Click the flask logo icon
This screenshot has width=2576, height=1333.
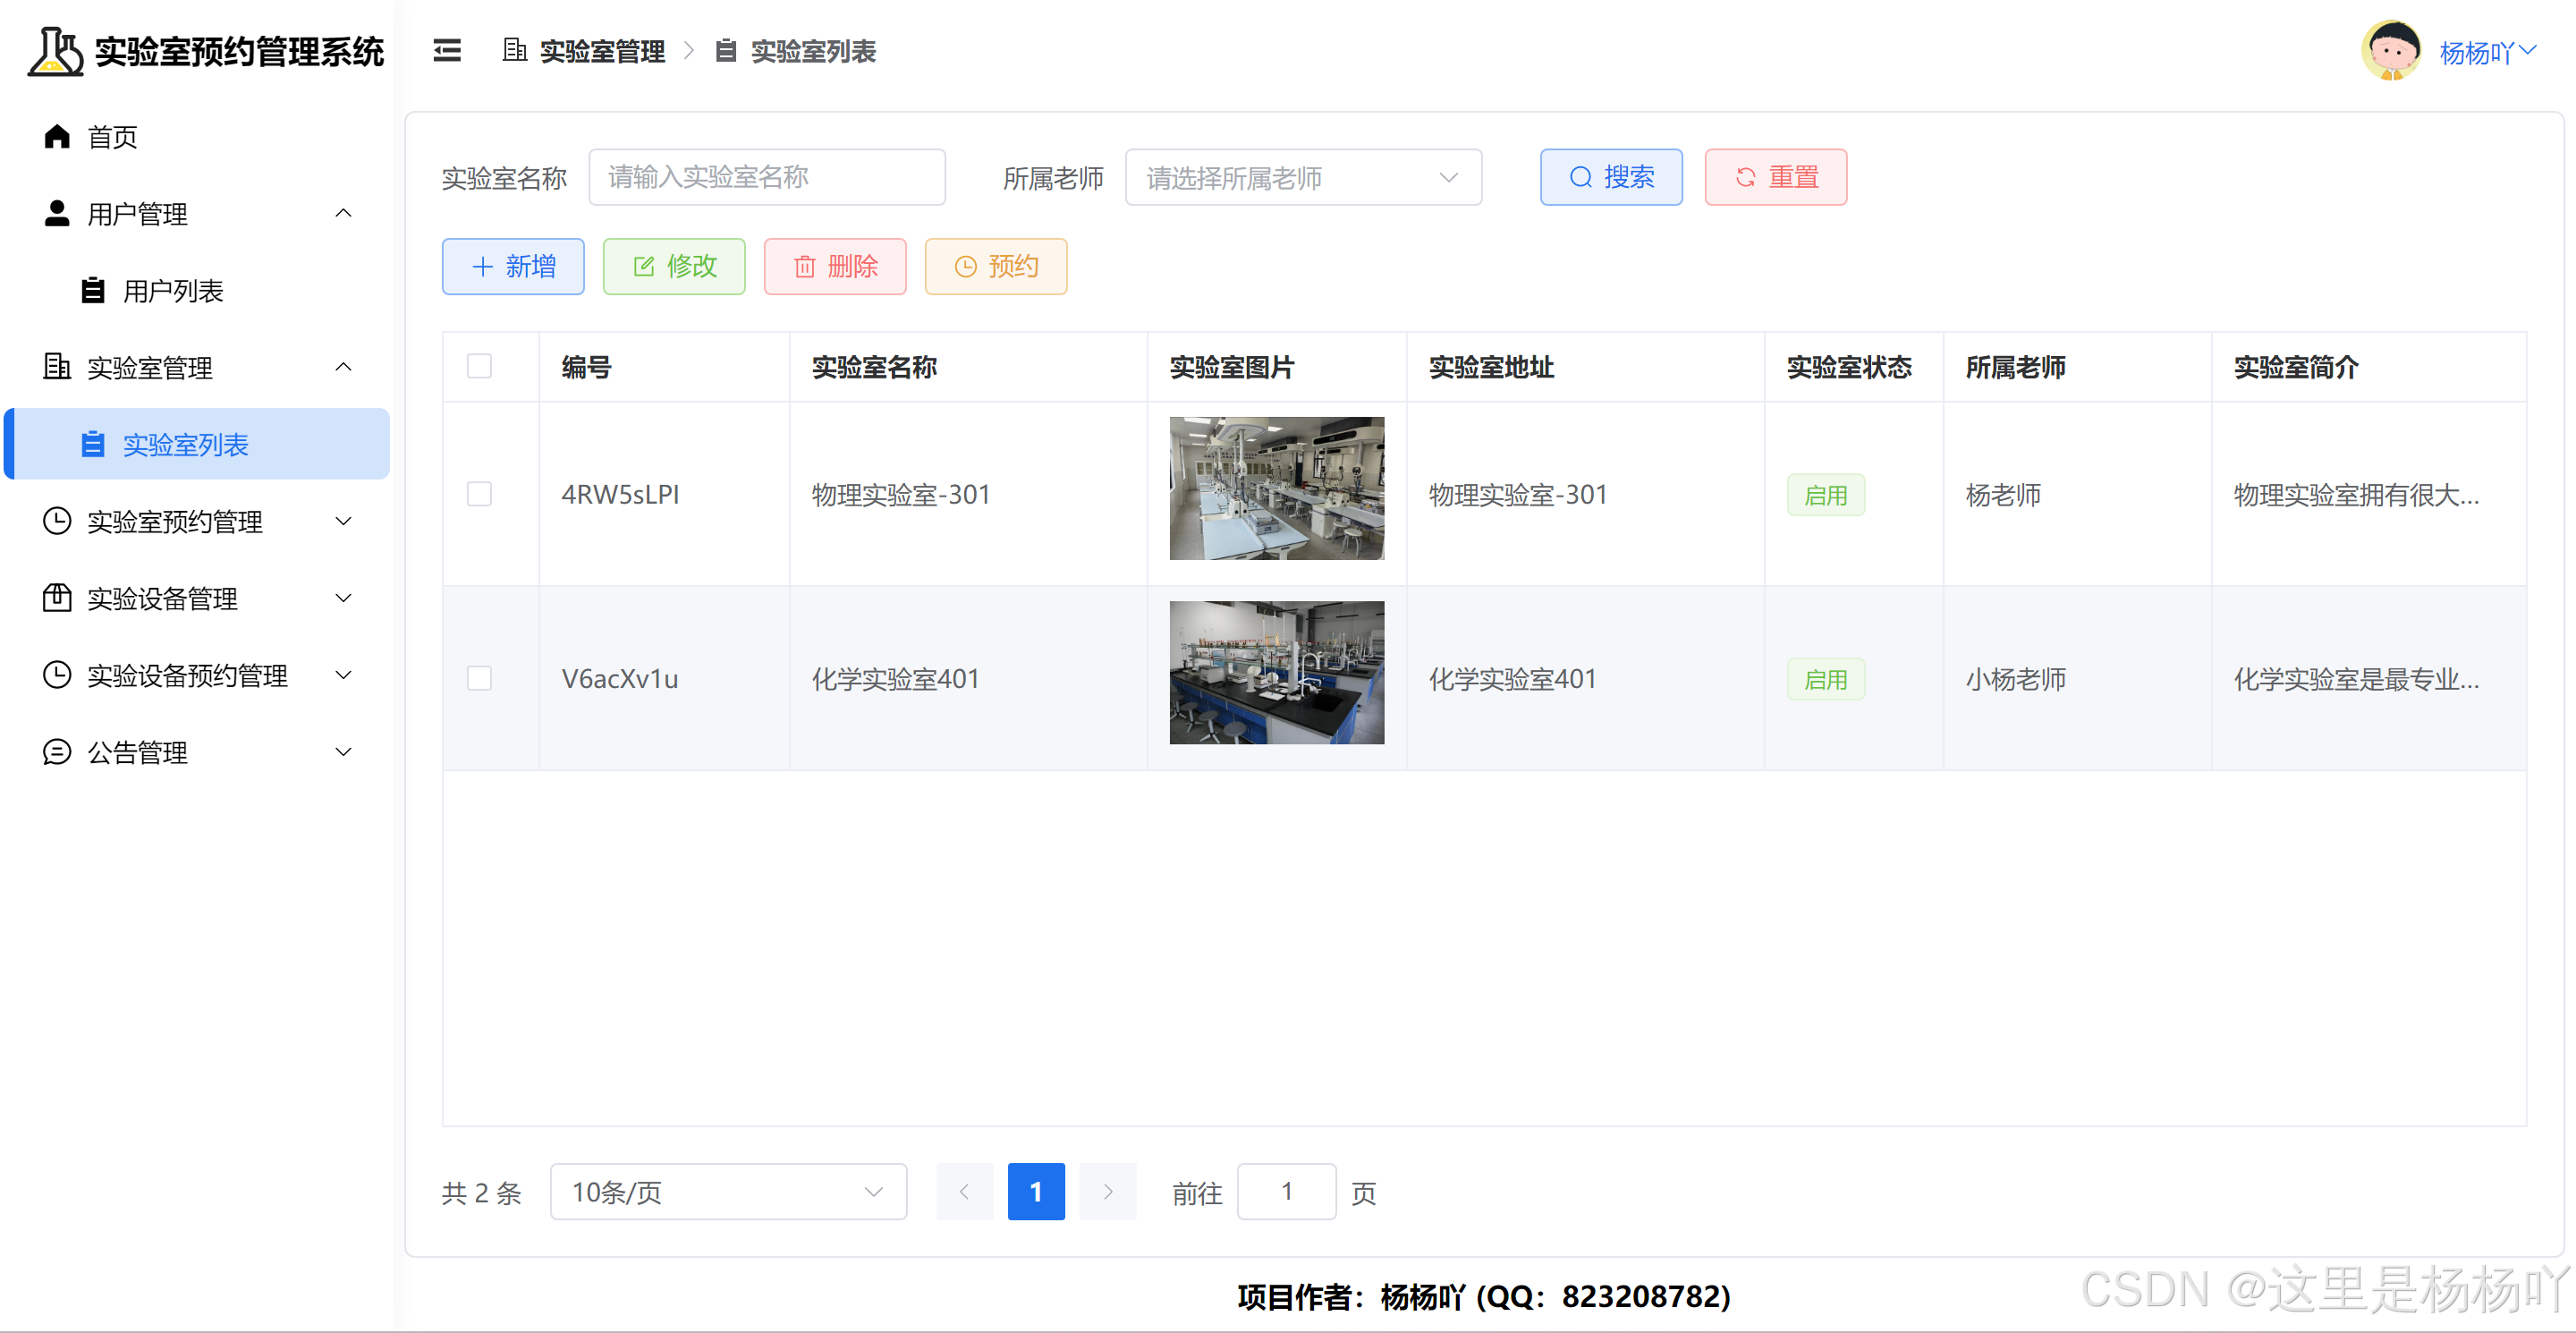click(55, 50)
